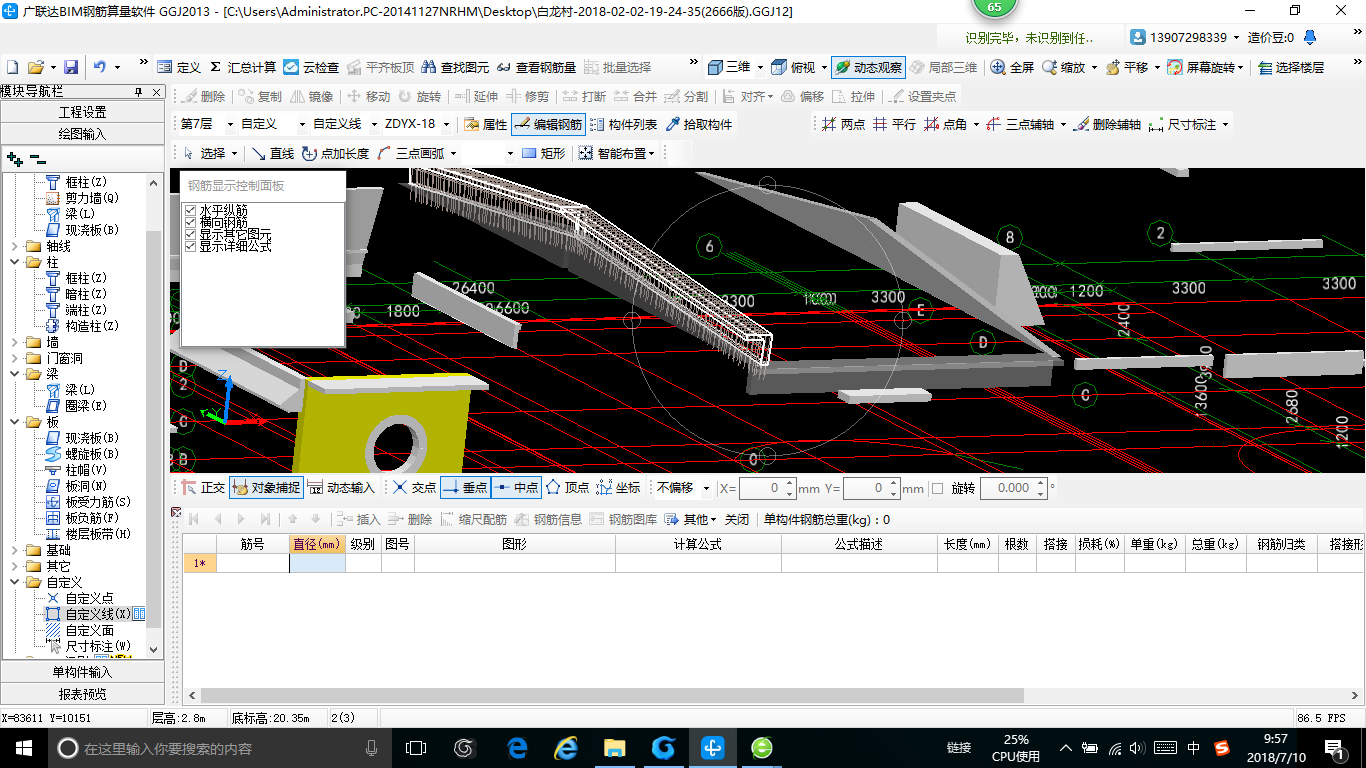The width and height of the screenshot is (1366, 768).
Task: Click the 复制 copy tool
Action: (261, 96)
